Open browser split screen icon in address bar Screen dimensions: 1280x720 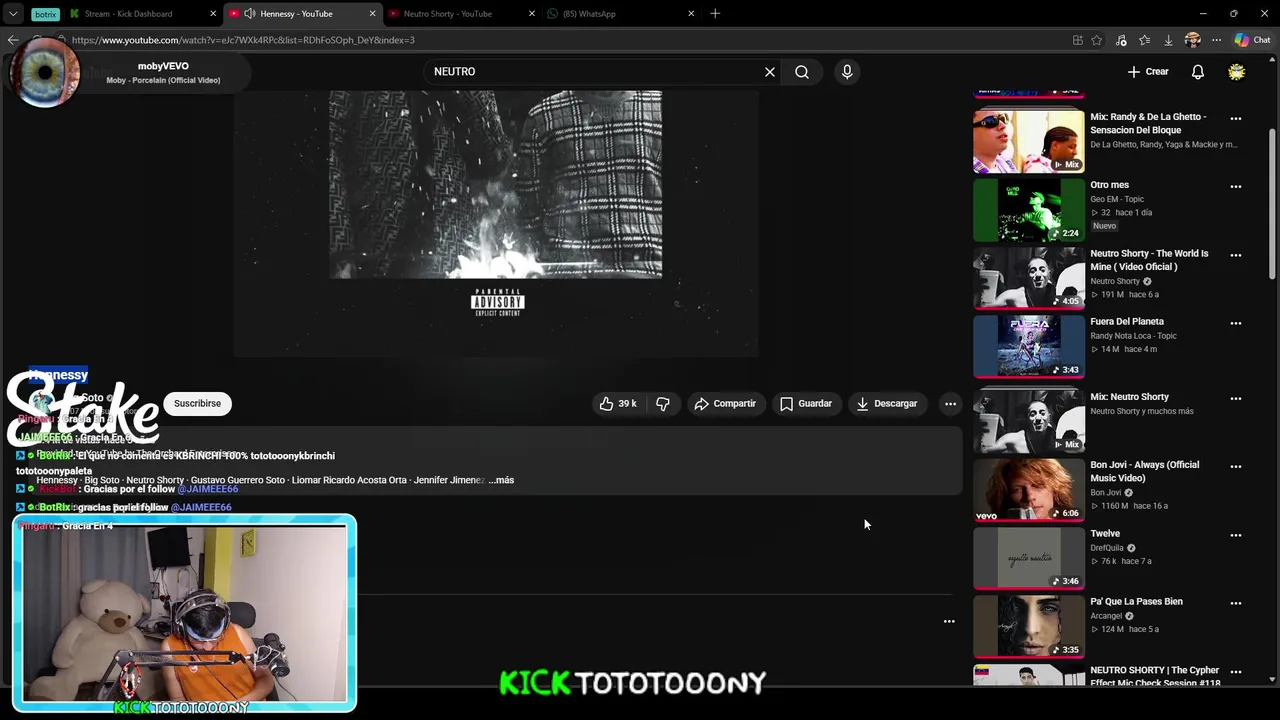coord(1077,40)
